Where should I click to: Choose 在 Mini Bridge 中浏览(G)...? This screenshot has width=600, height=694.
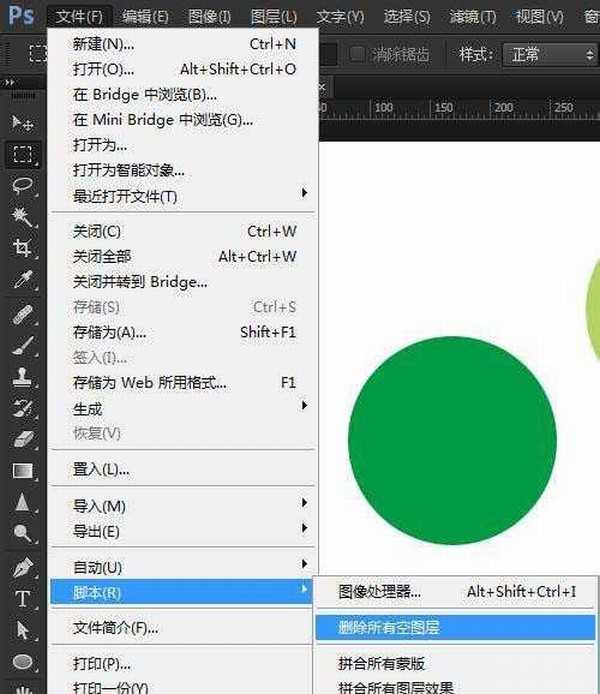click(x=183, y=120)
